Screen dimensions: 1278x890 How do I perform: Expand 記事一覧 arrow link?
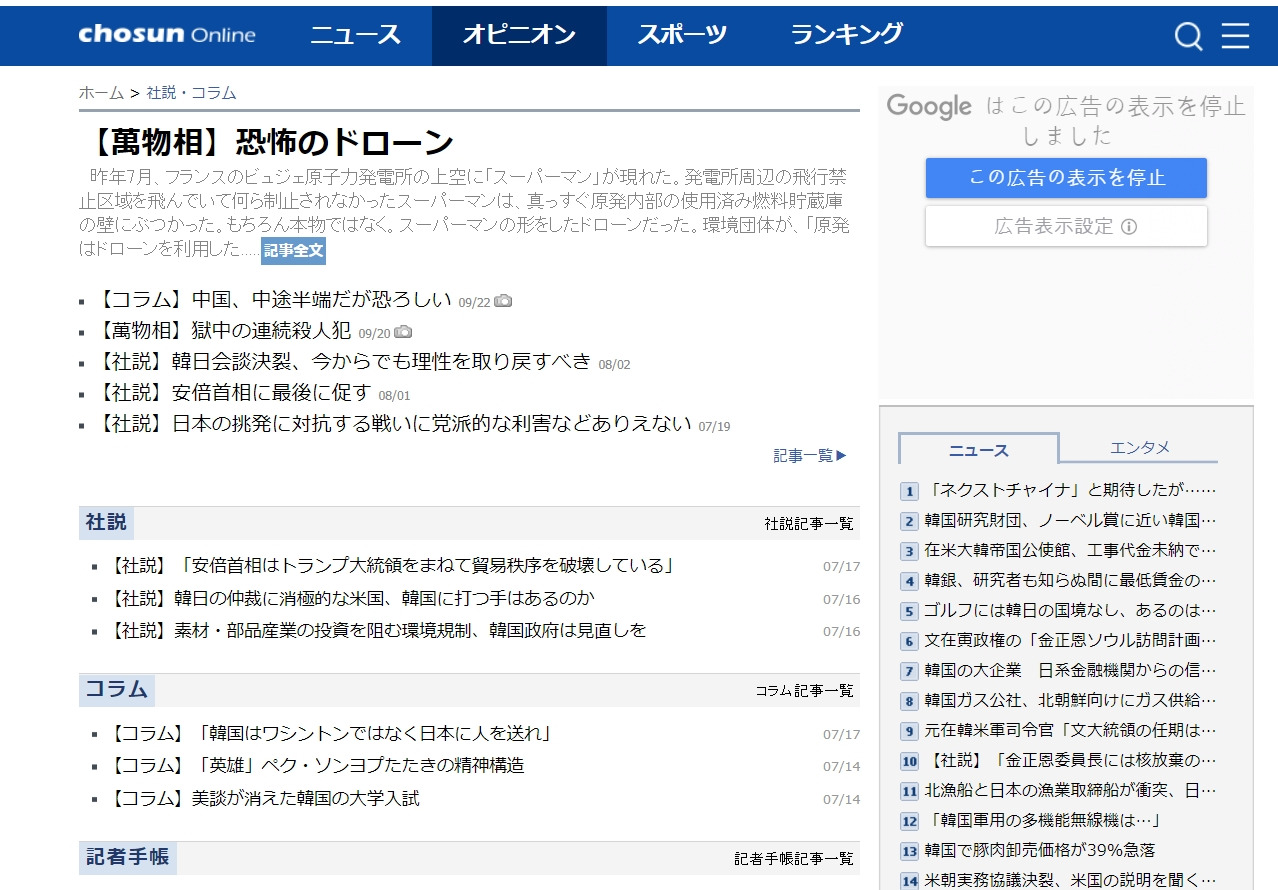[810, 455]
